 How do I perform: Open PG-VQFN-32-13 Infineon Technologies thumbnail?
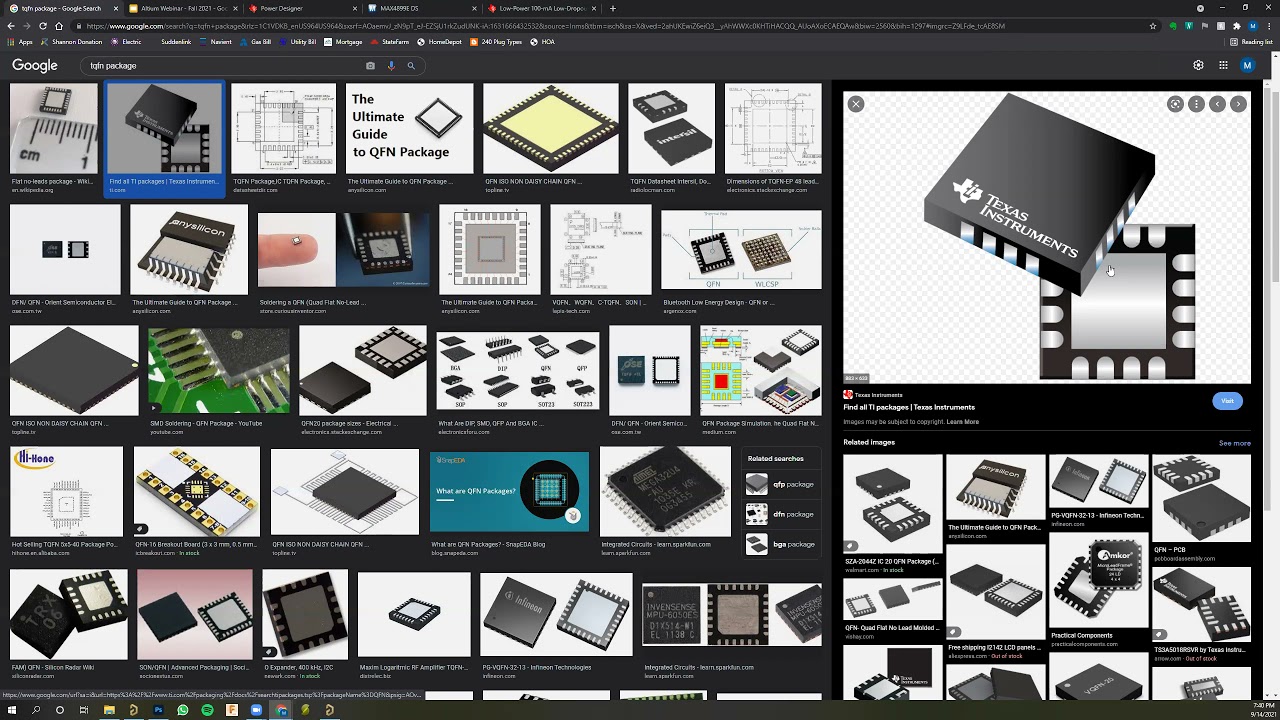[556, 614]
